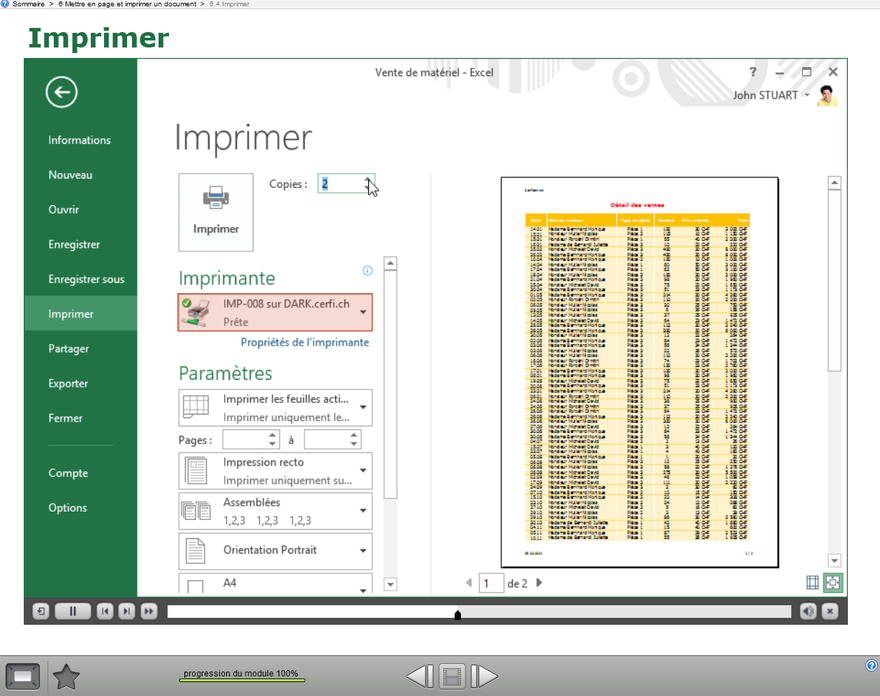The width and height of the screenshot is (880, 696).
Task: Go to previous lesson arrow
Action: [x=419, y=677]
